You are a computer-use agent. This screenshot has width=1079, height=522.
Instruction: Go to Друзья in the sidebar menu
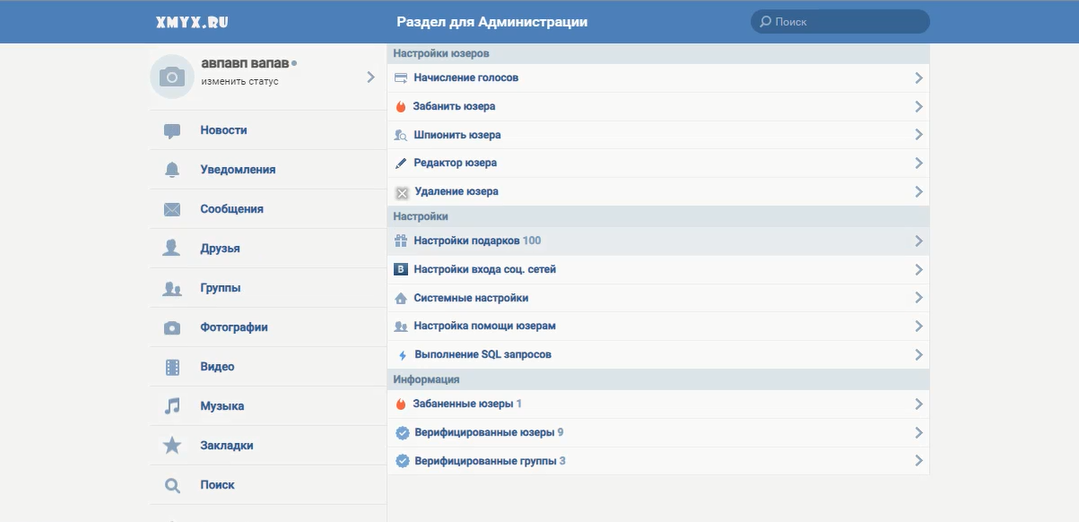click(x=220, y=249)
